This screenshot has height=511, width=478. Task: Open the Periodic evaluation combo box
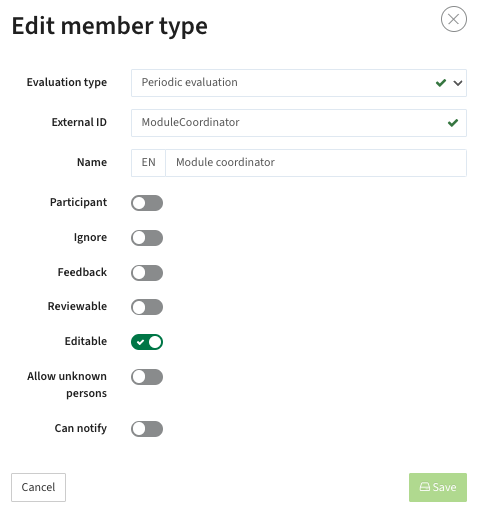pos(299,83)
